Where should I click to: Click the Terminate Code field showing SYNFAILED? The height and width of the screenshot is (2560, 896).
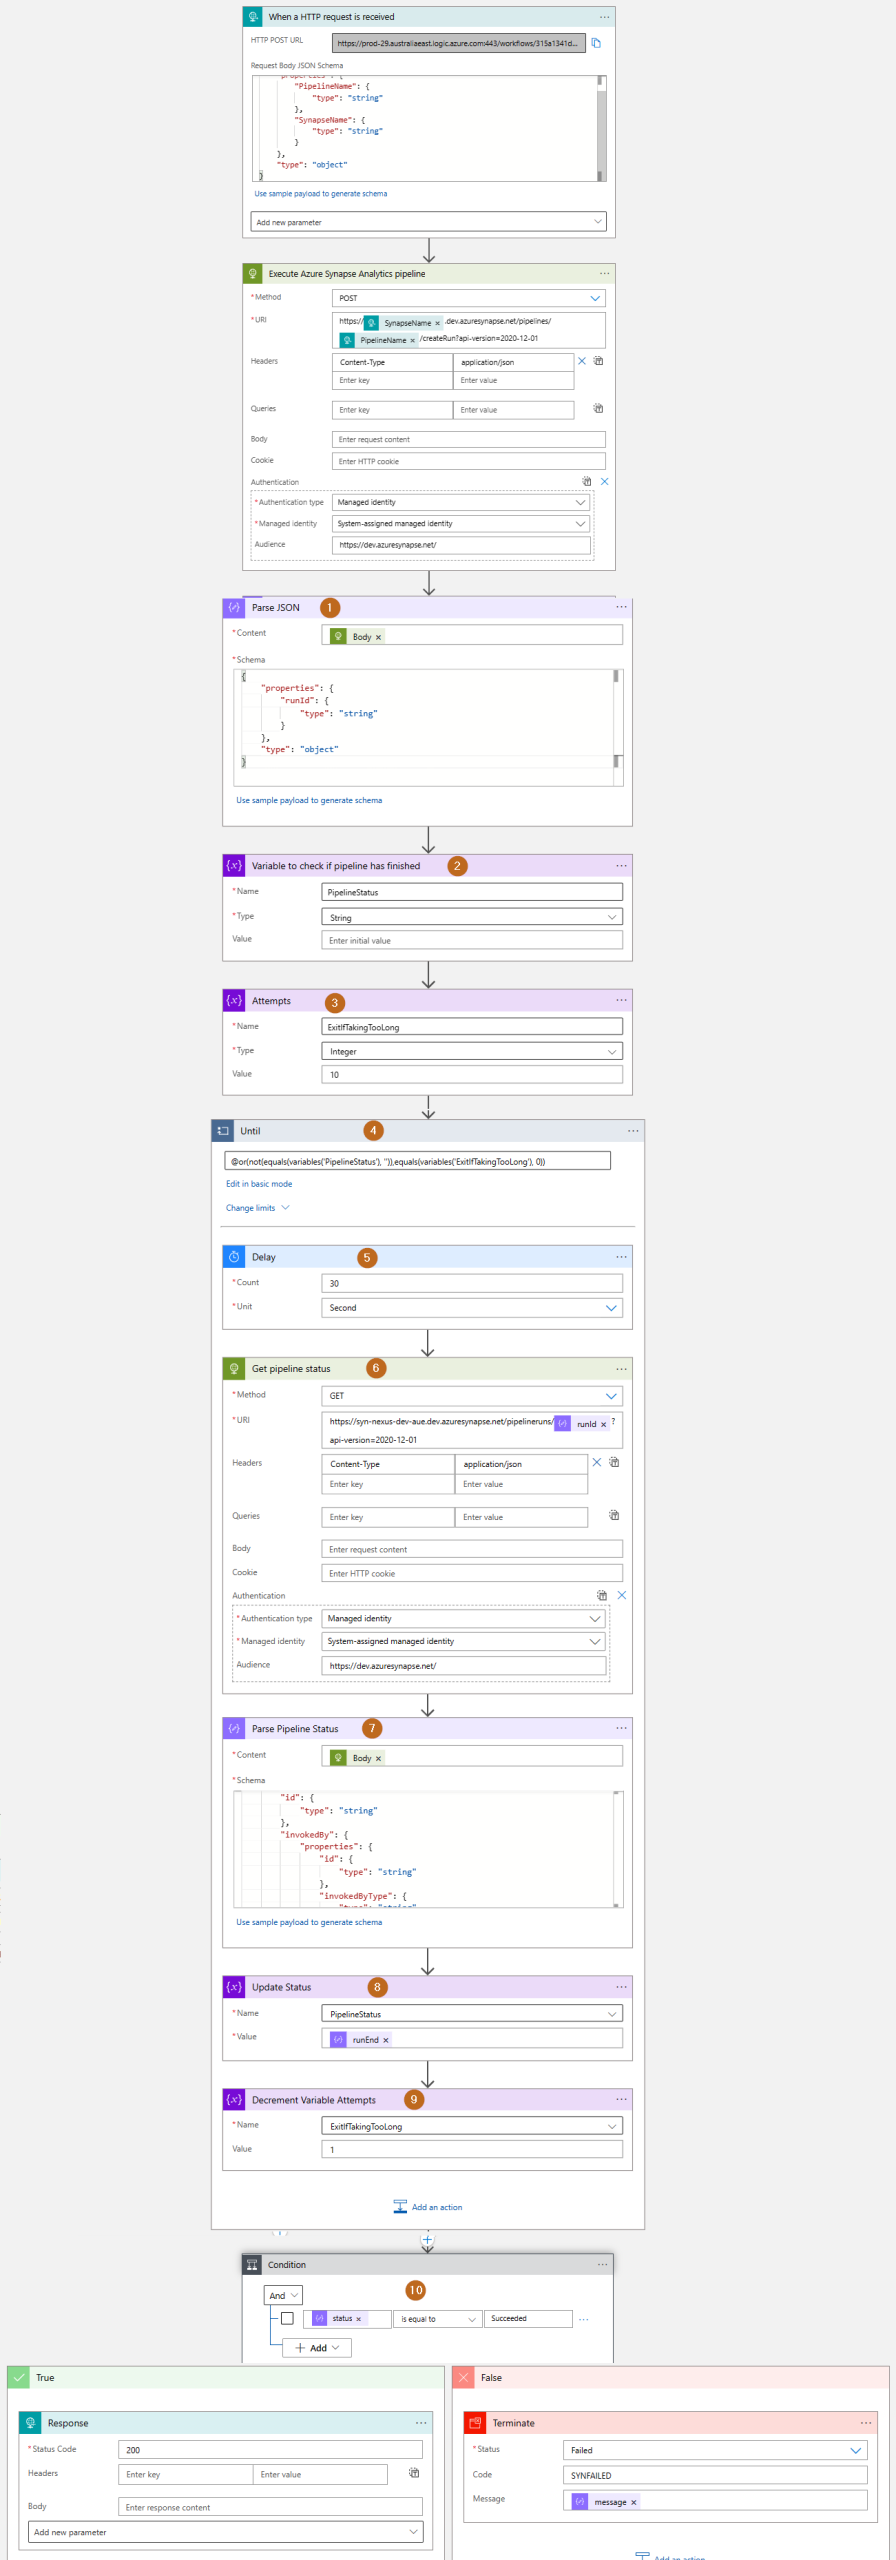tap(715, 2475)
